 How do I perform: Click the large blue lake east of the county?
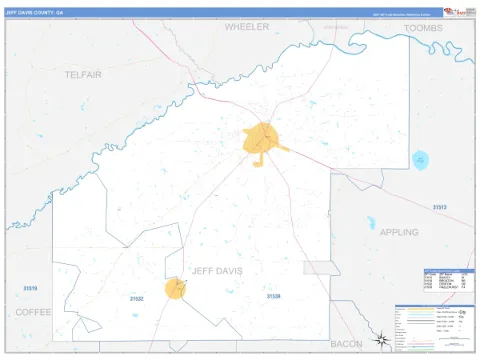click(x=420, y=160)
